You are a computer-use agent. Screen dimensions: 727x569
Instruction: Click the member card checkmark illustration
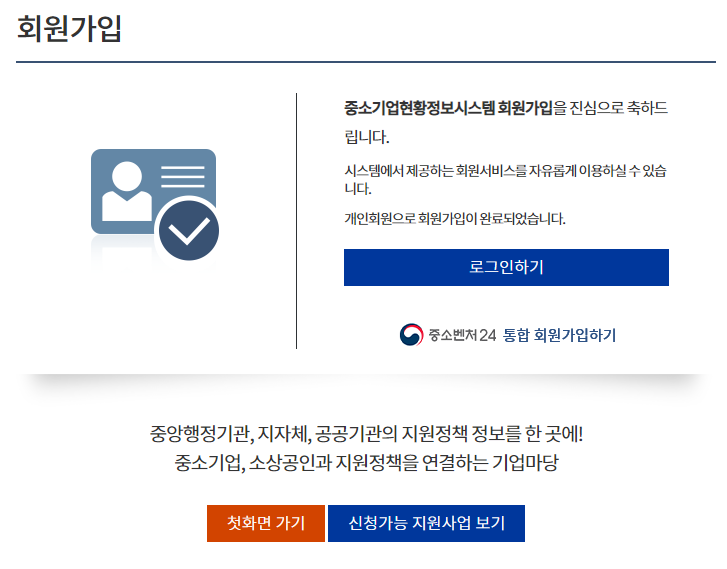(155, 205)
